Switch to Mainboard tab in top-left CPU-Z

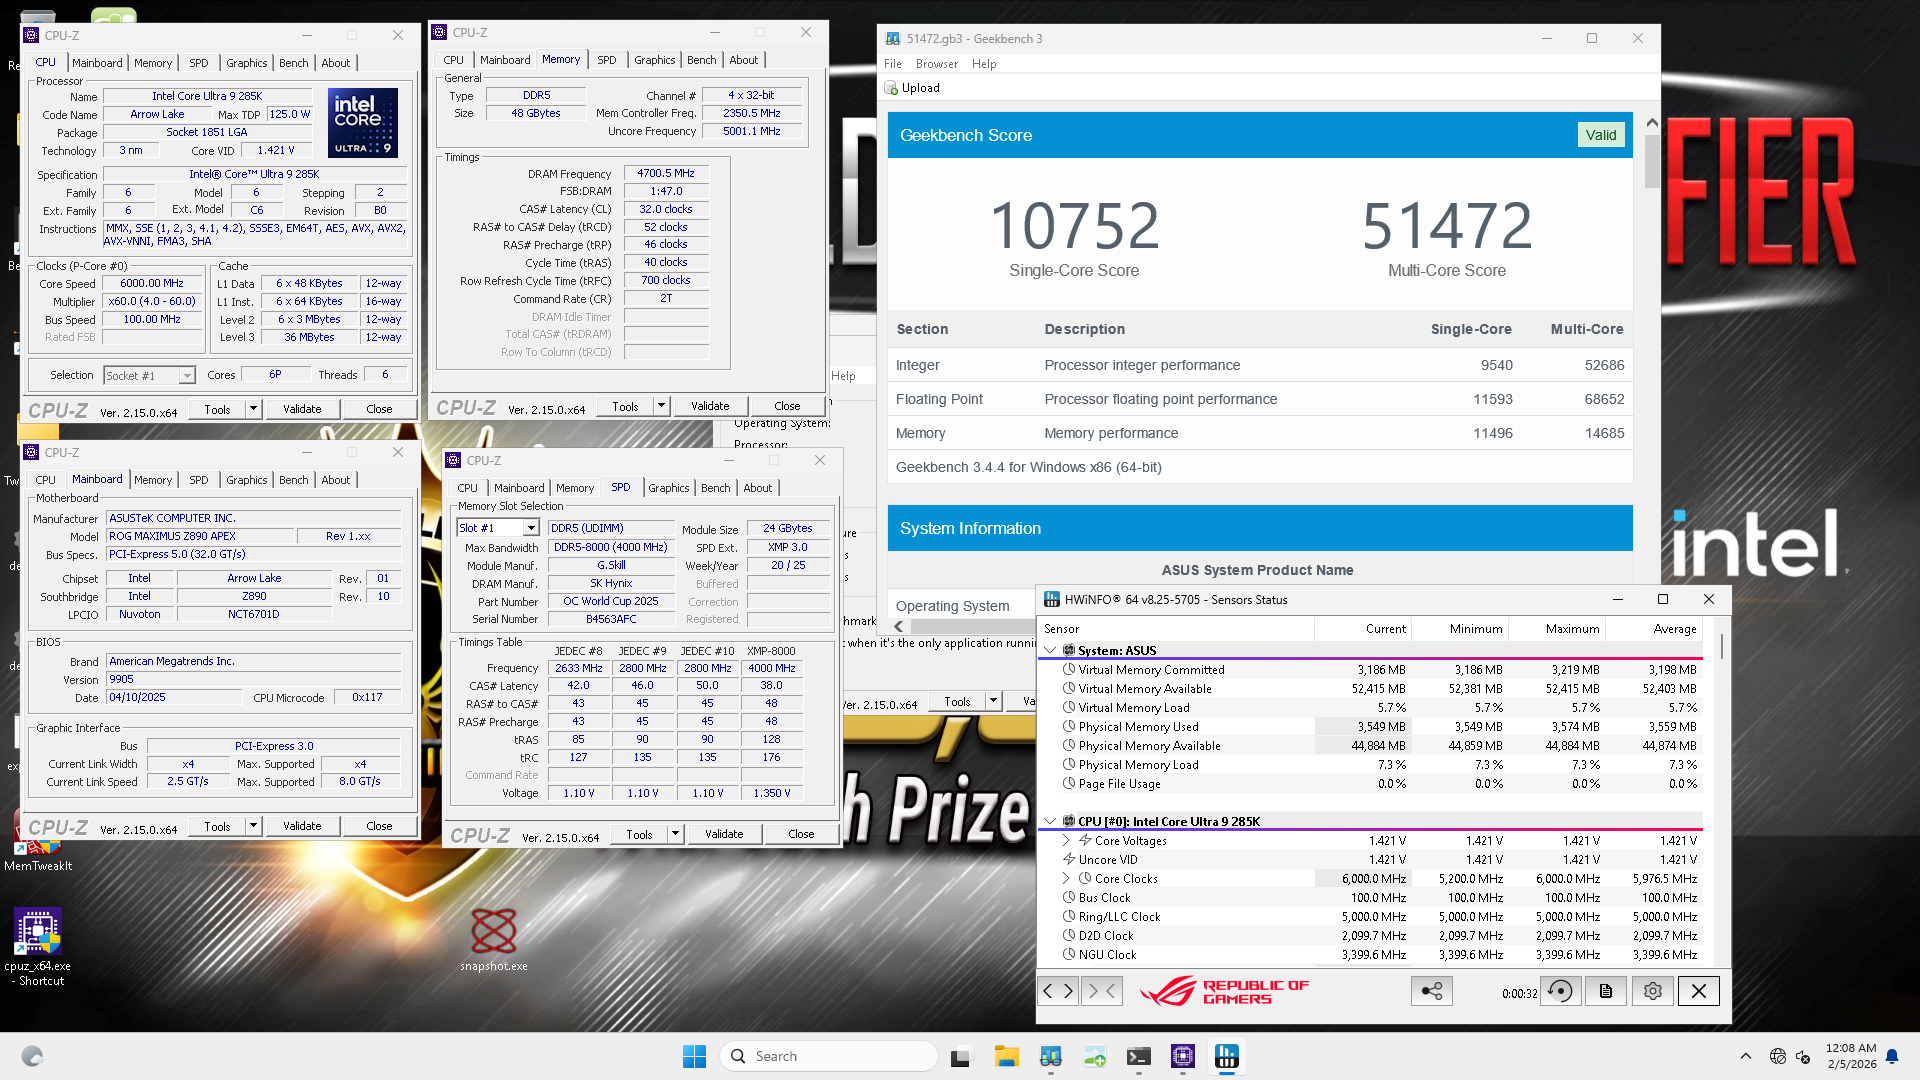[x=97, y=63]
